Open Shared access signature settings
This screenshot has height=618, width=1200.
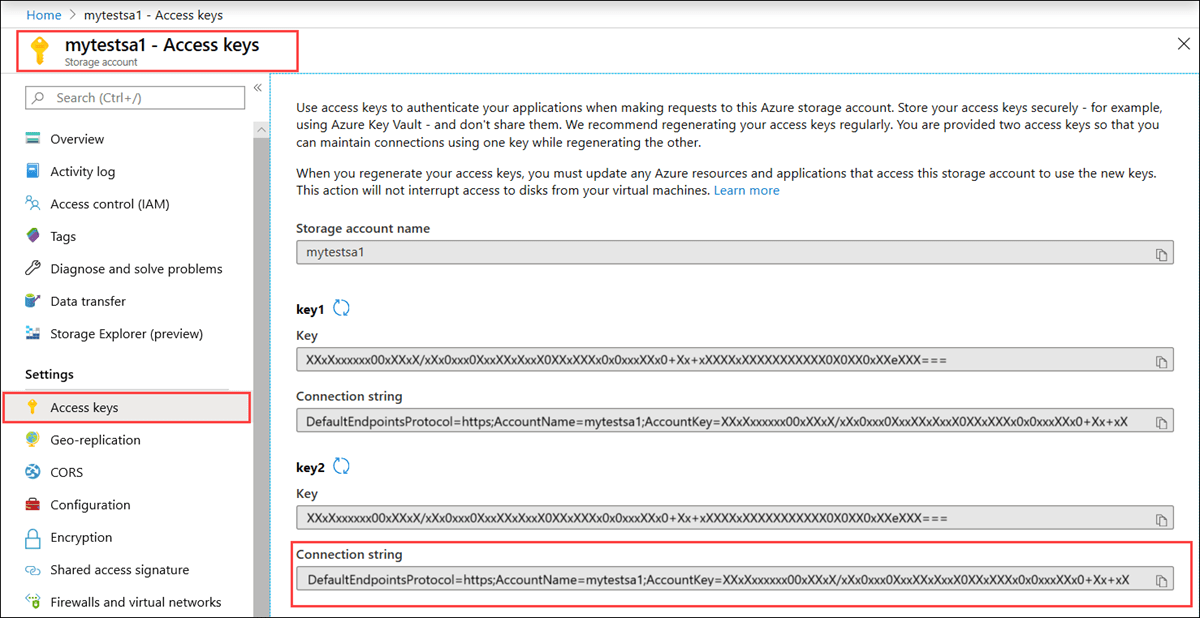[x=120, y=569]
